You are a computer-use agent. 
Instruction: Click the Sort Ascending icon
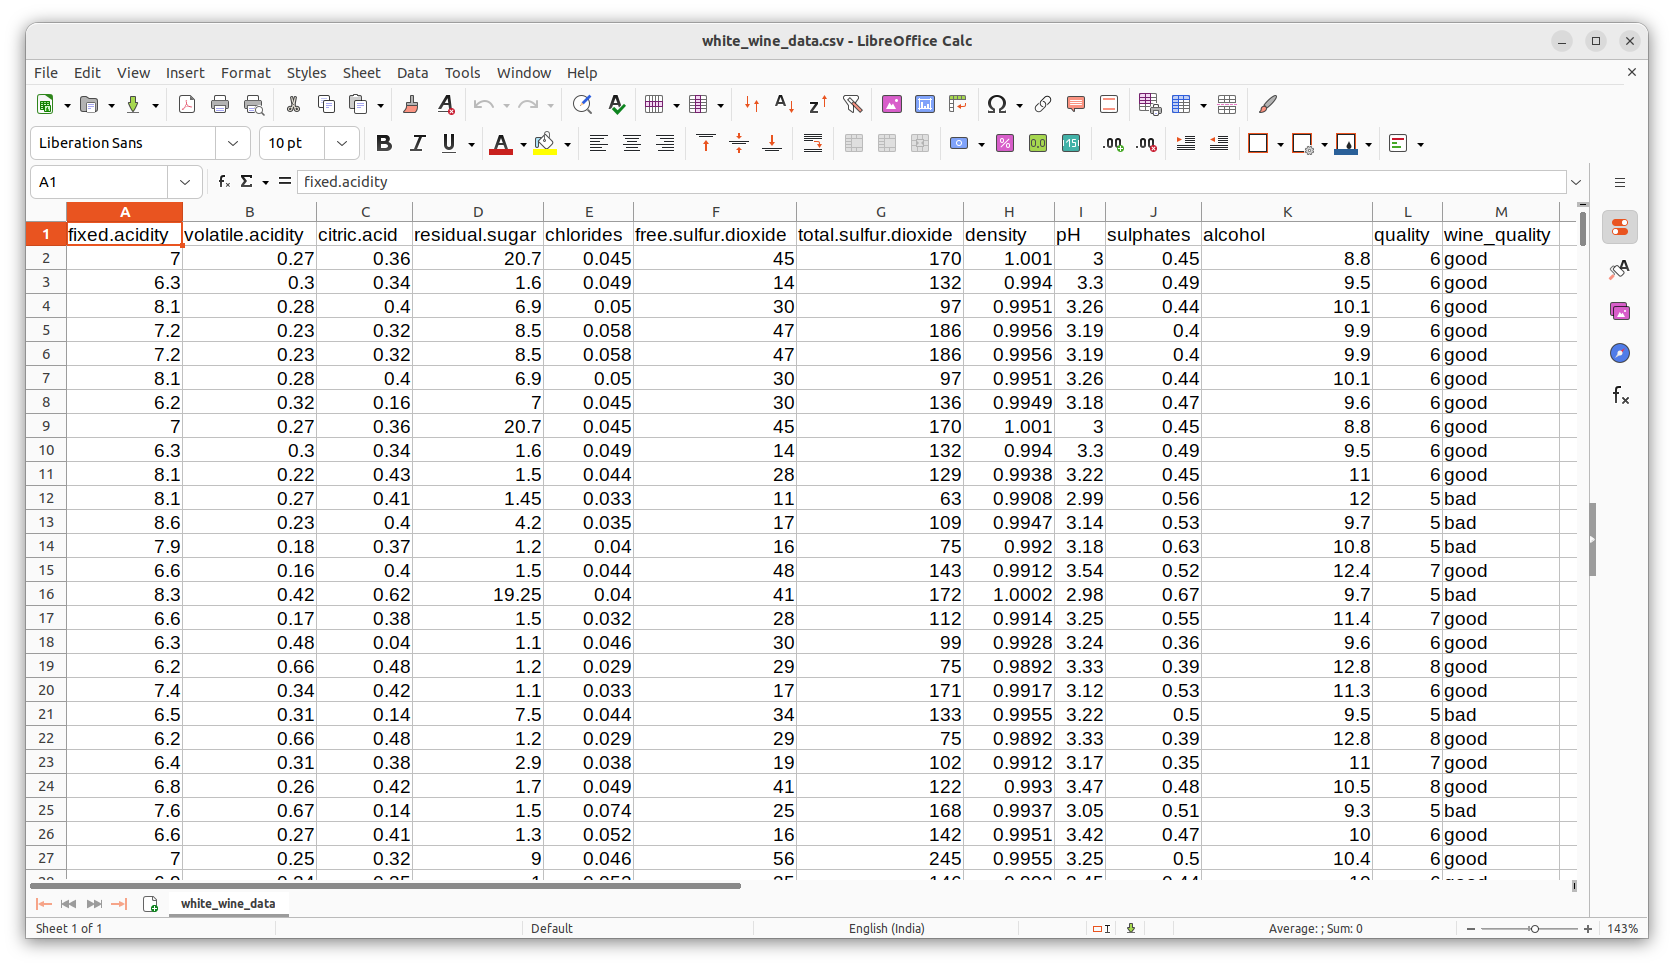(785, 104)
